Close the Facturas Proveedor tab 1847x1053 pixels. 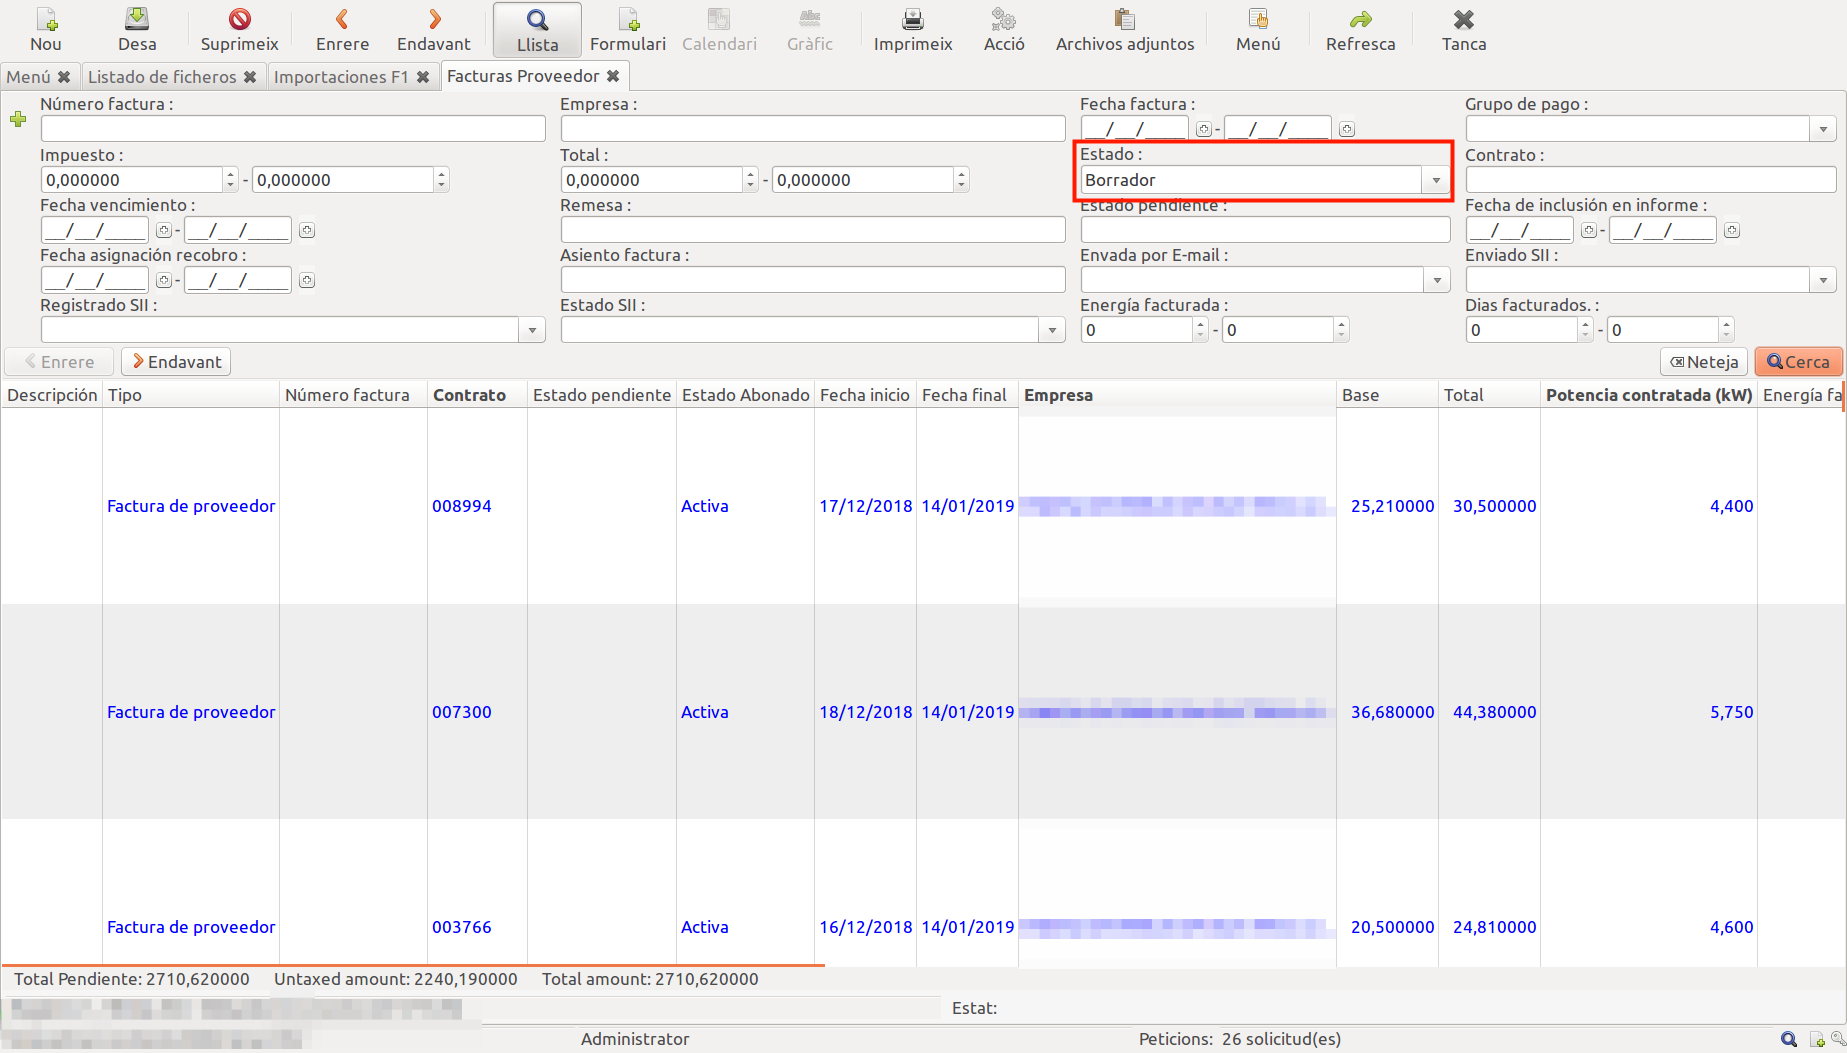(x=613, y=76)
